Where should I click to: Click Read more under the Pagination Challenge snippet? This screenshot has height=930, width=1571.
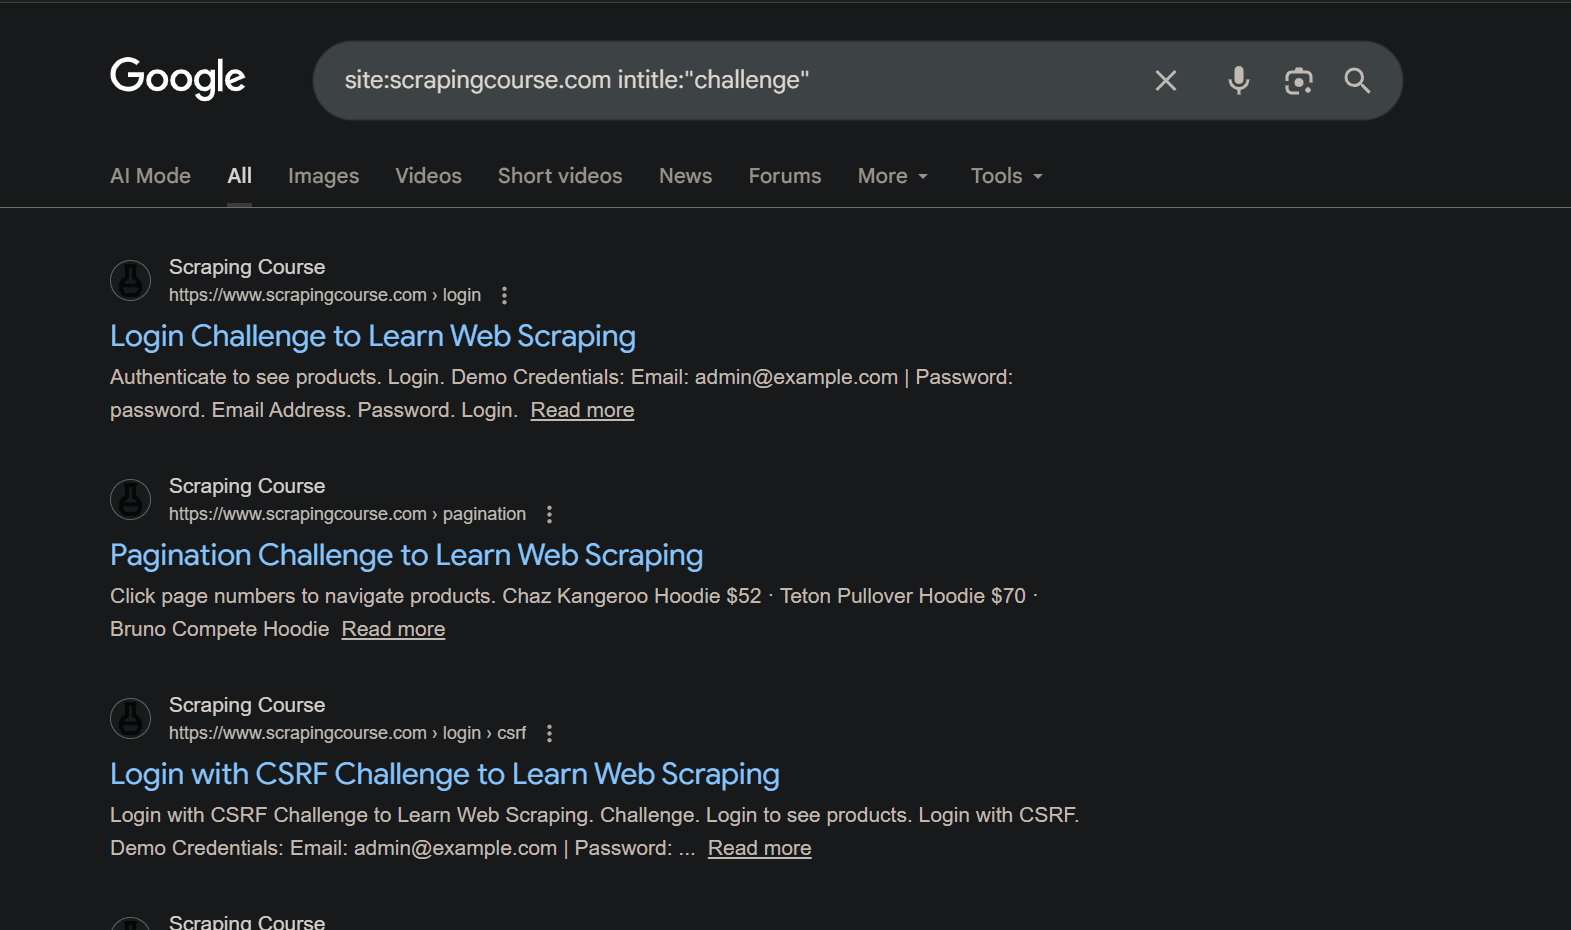[393, 629]
